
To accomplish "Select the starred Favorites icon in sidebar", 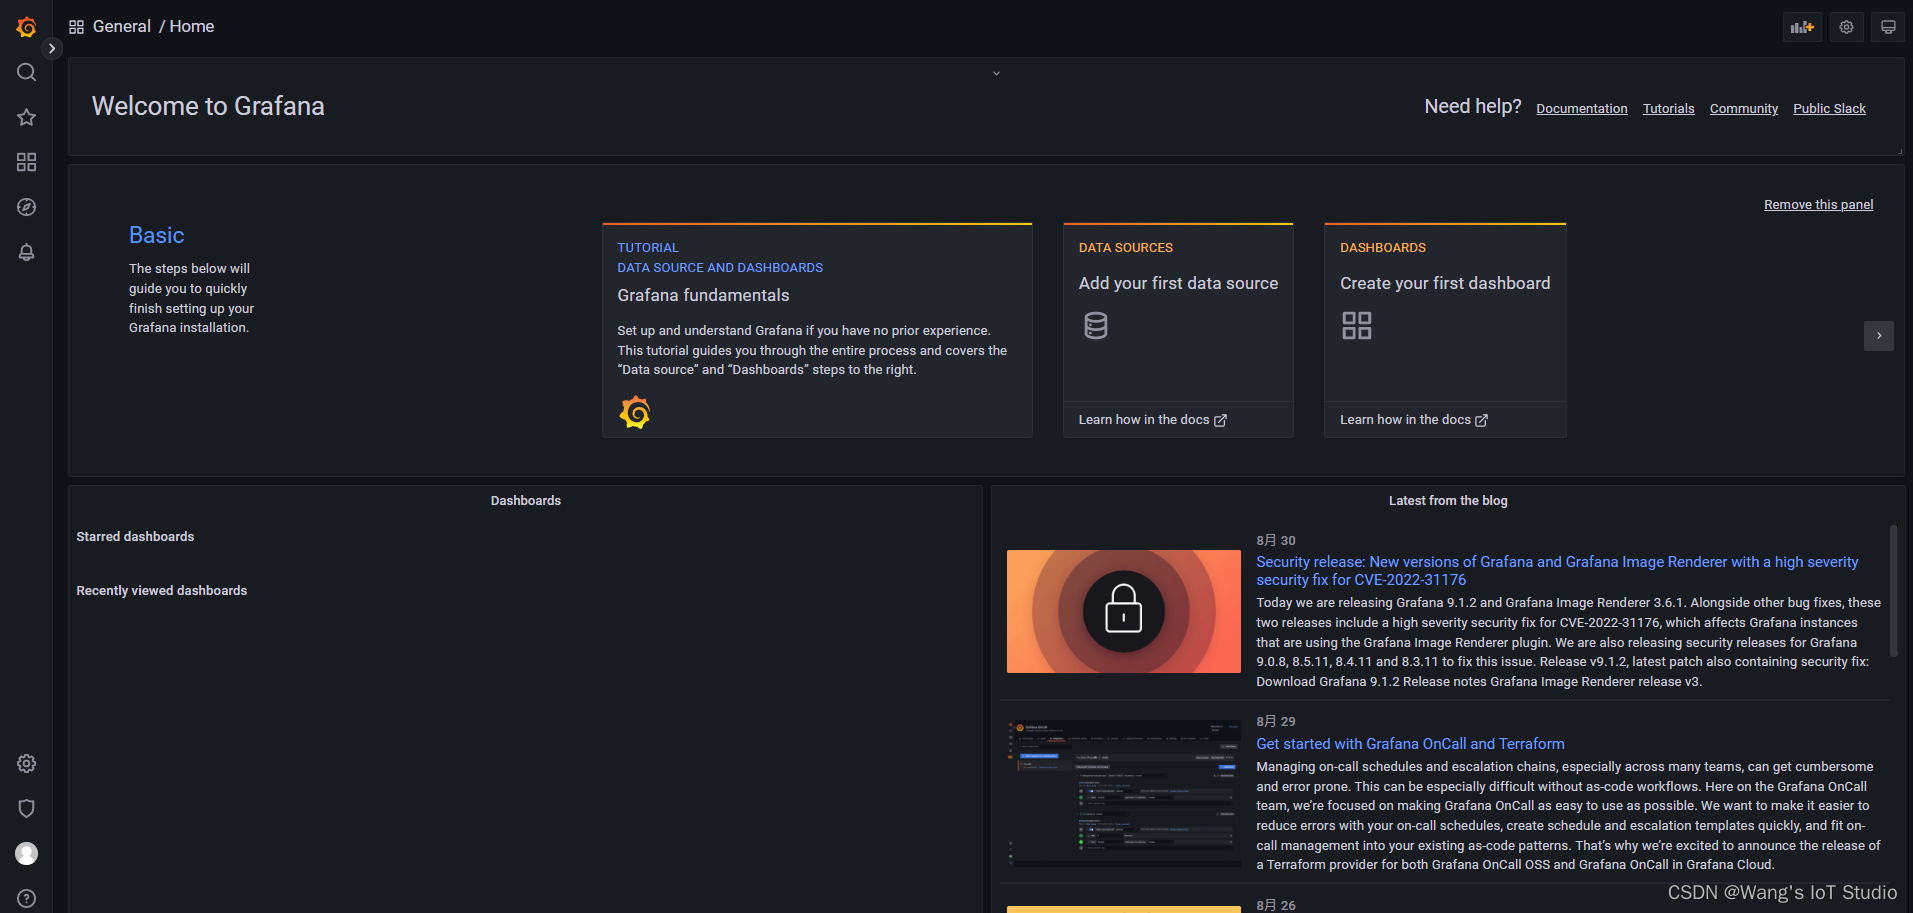I will (x=26, y=117).
